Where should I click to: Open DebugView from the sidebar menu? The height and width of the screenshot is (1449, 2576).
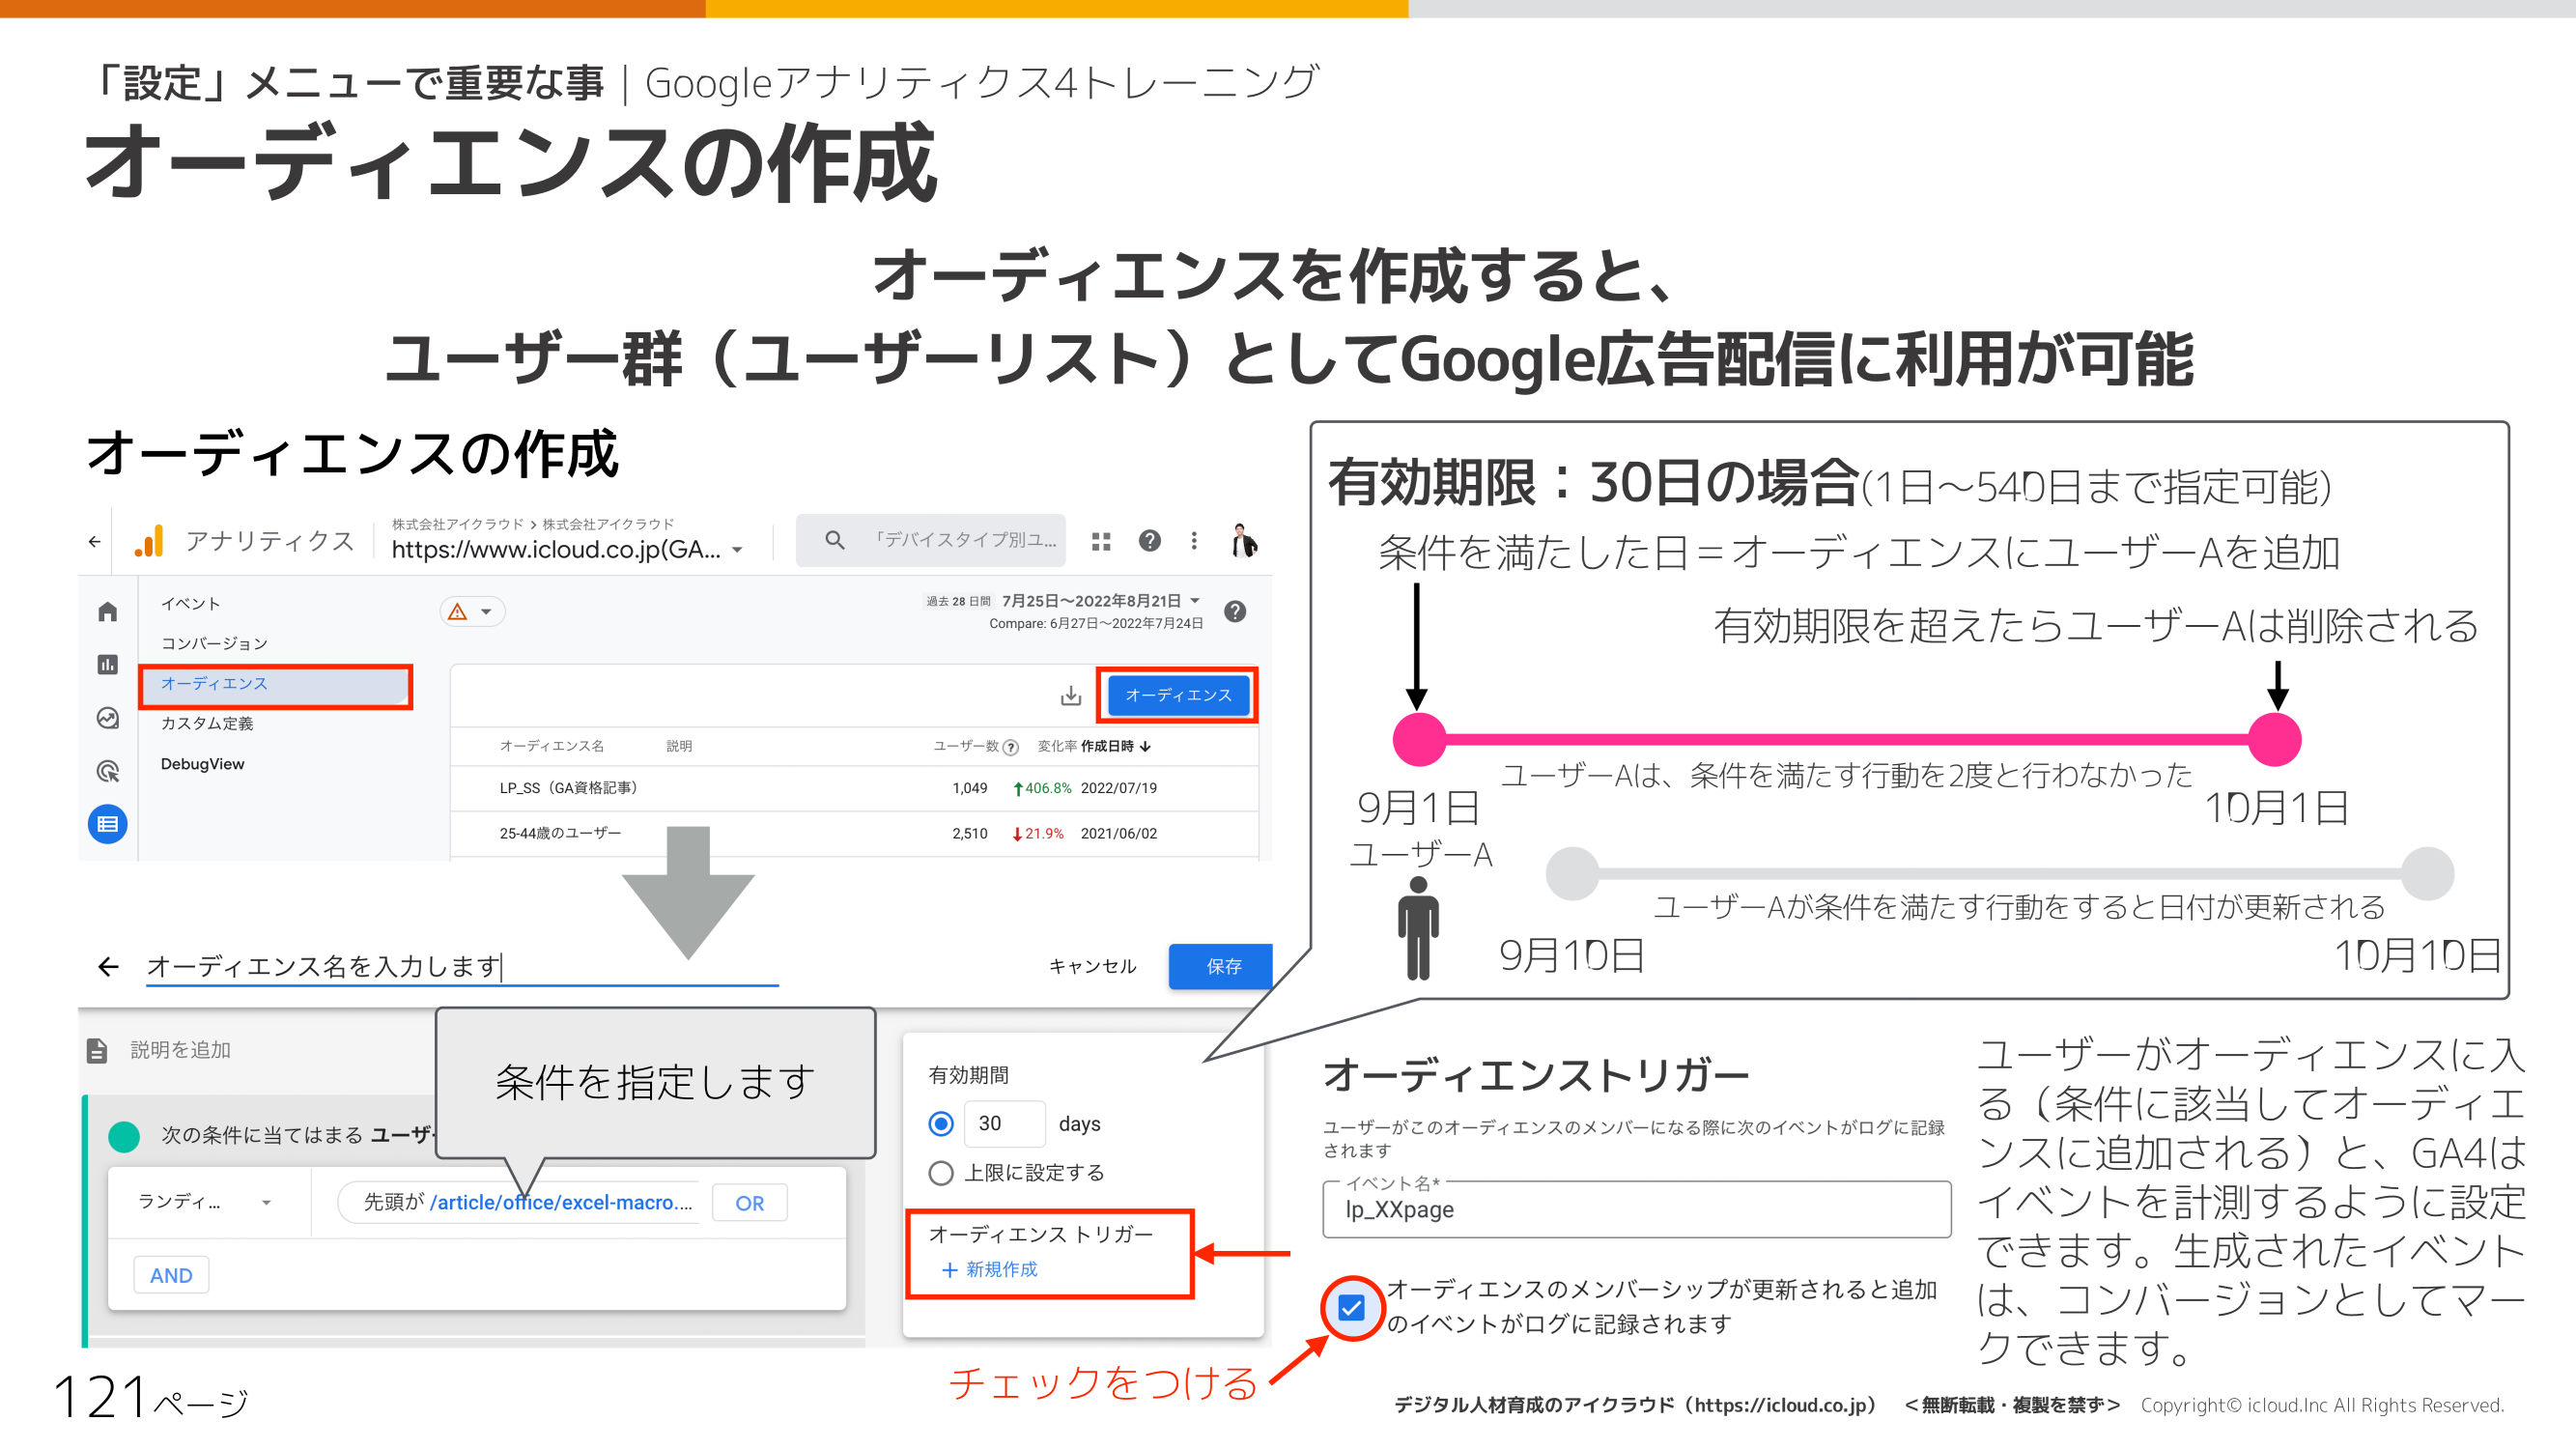202,764
